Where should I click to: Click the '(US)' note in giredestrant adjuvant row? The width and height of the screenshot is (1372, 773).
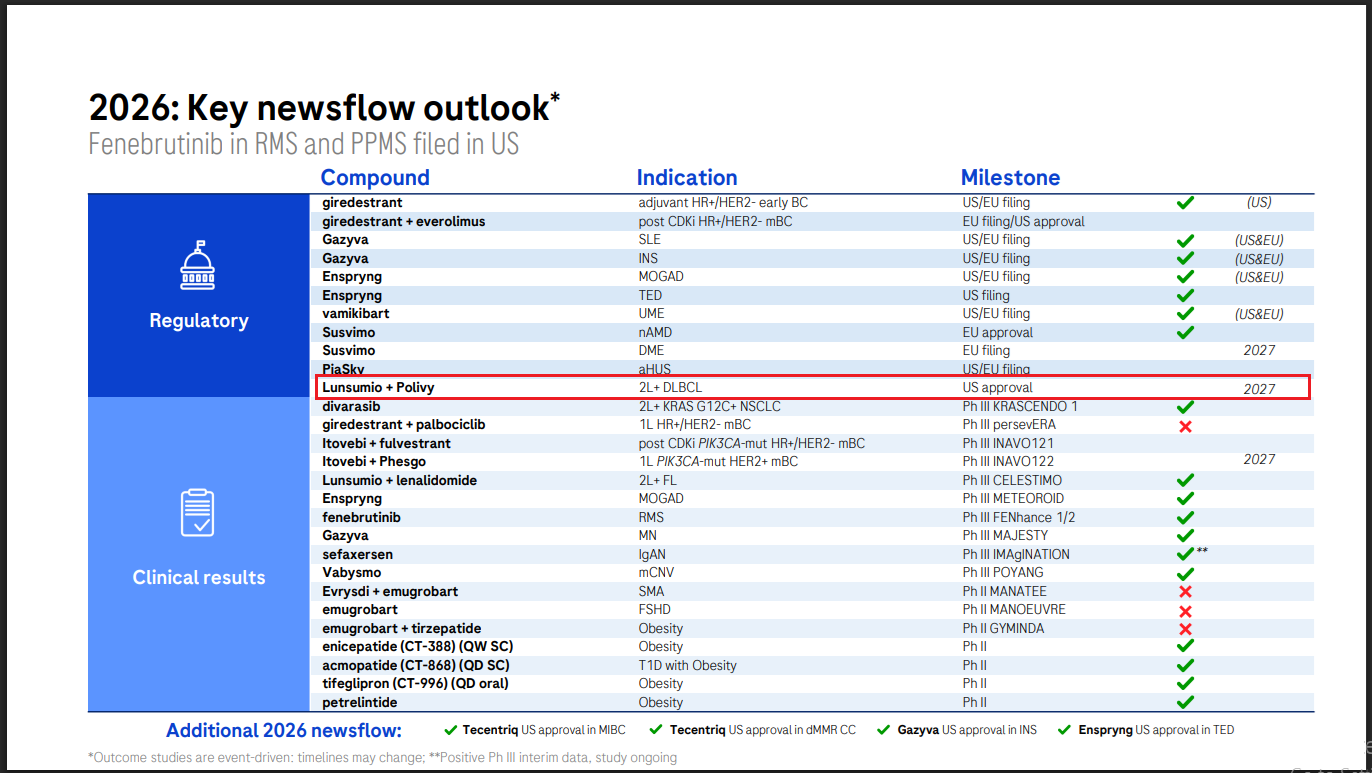(x=1259, y=203)
